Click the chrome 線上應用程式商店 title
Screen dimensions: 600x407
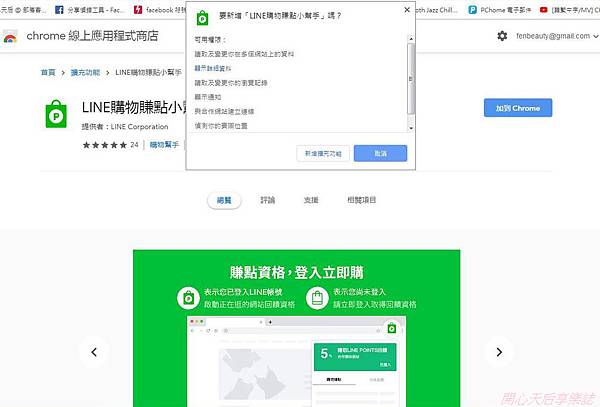pos(93,36)
